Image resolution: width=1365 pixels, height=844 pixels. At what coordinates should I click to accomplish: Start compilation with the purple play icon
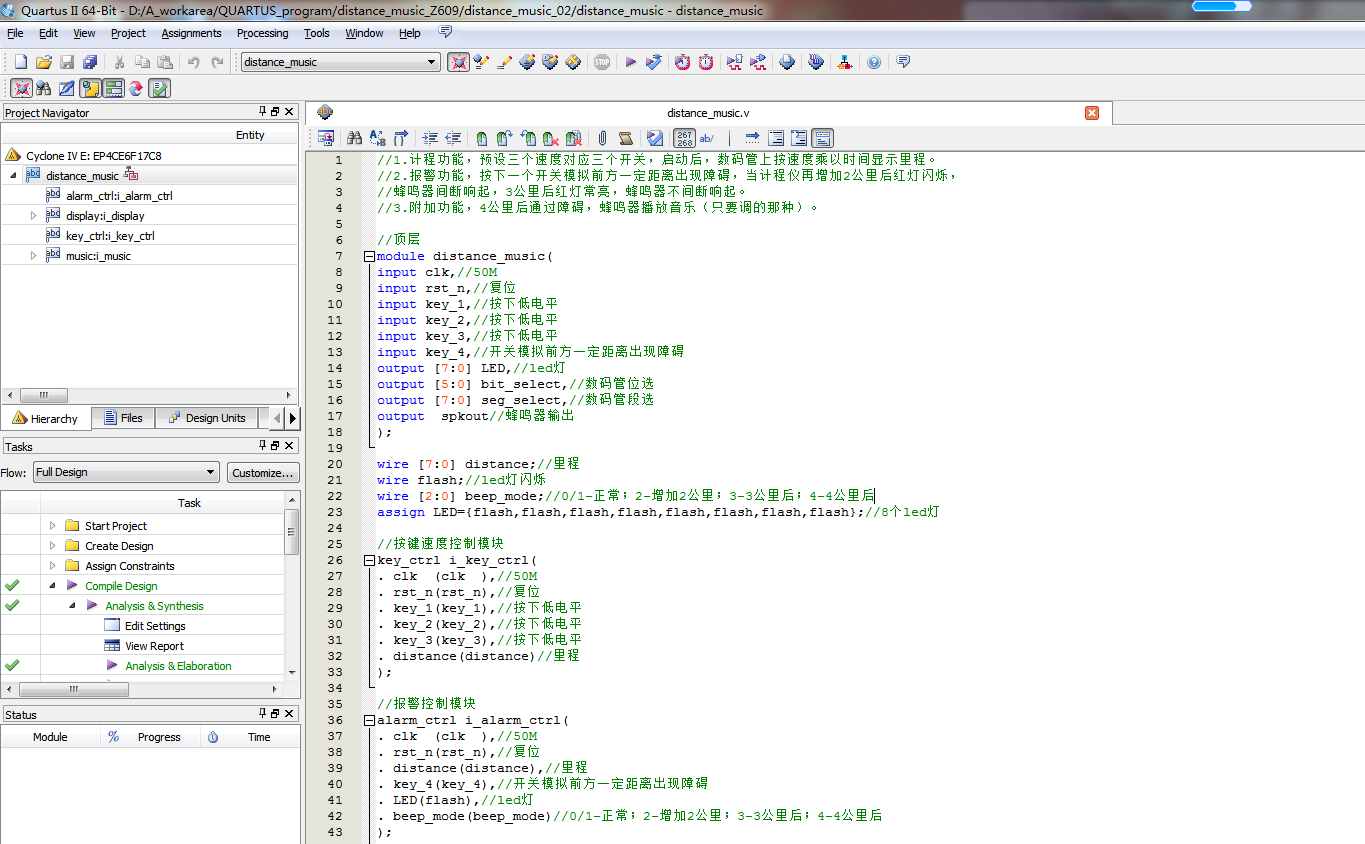click(630, 62)
